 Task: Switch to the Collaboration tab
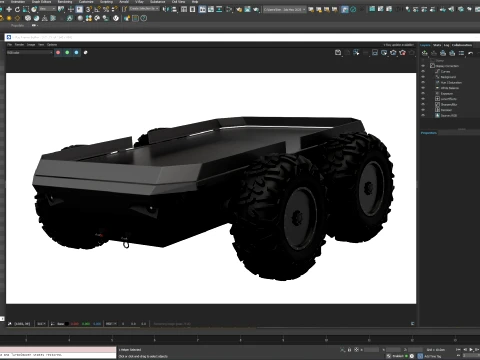(x=462, y=45)
